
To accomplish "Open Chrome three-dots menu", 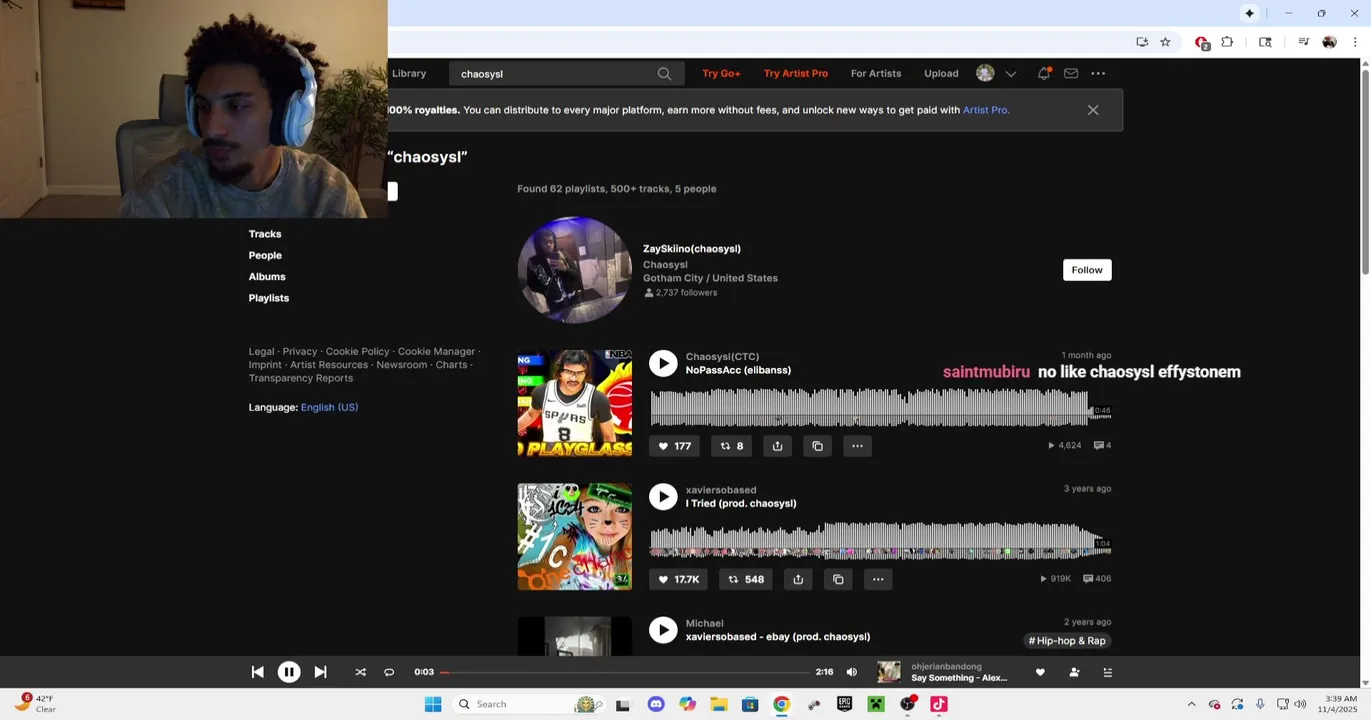I will [1355, 42].
